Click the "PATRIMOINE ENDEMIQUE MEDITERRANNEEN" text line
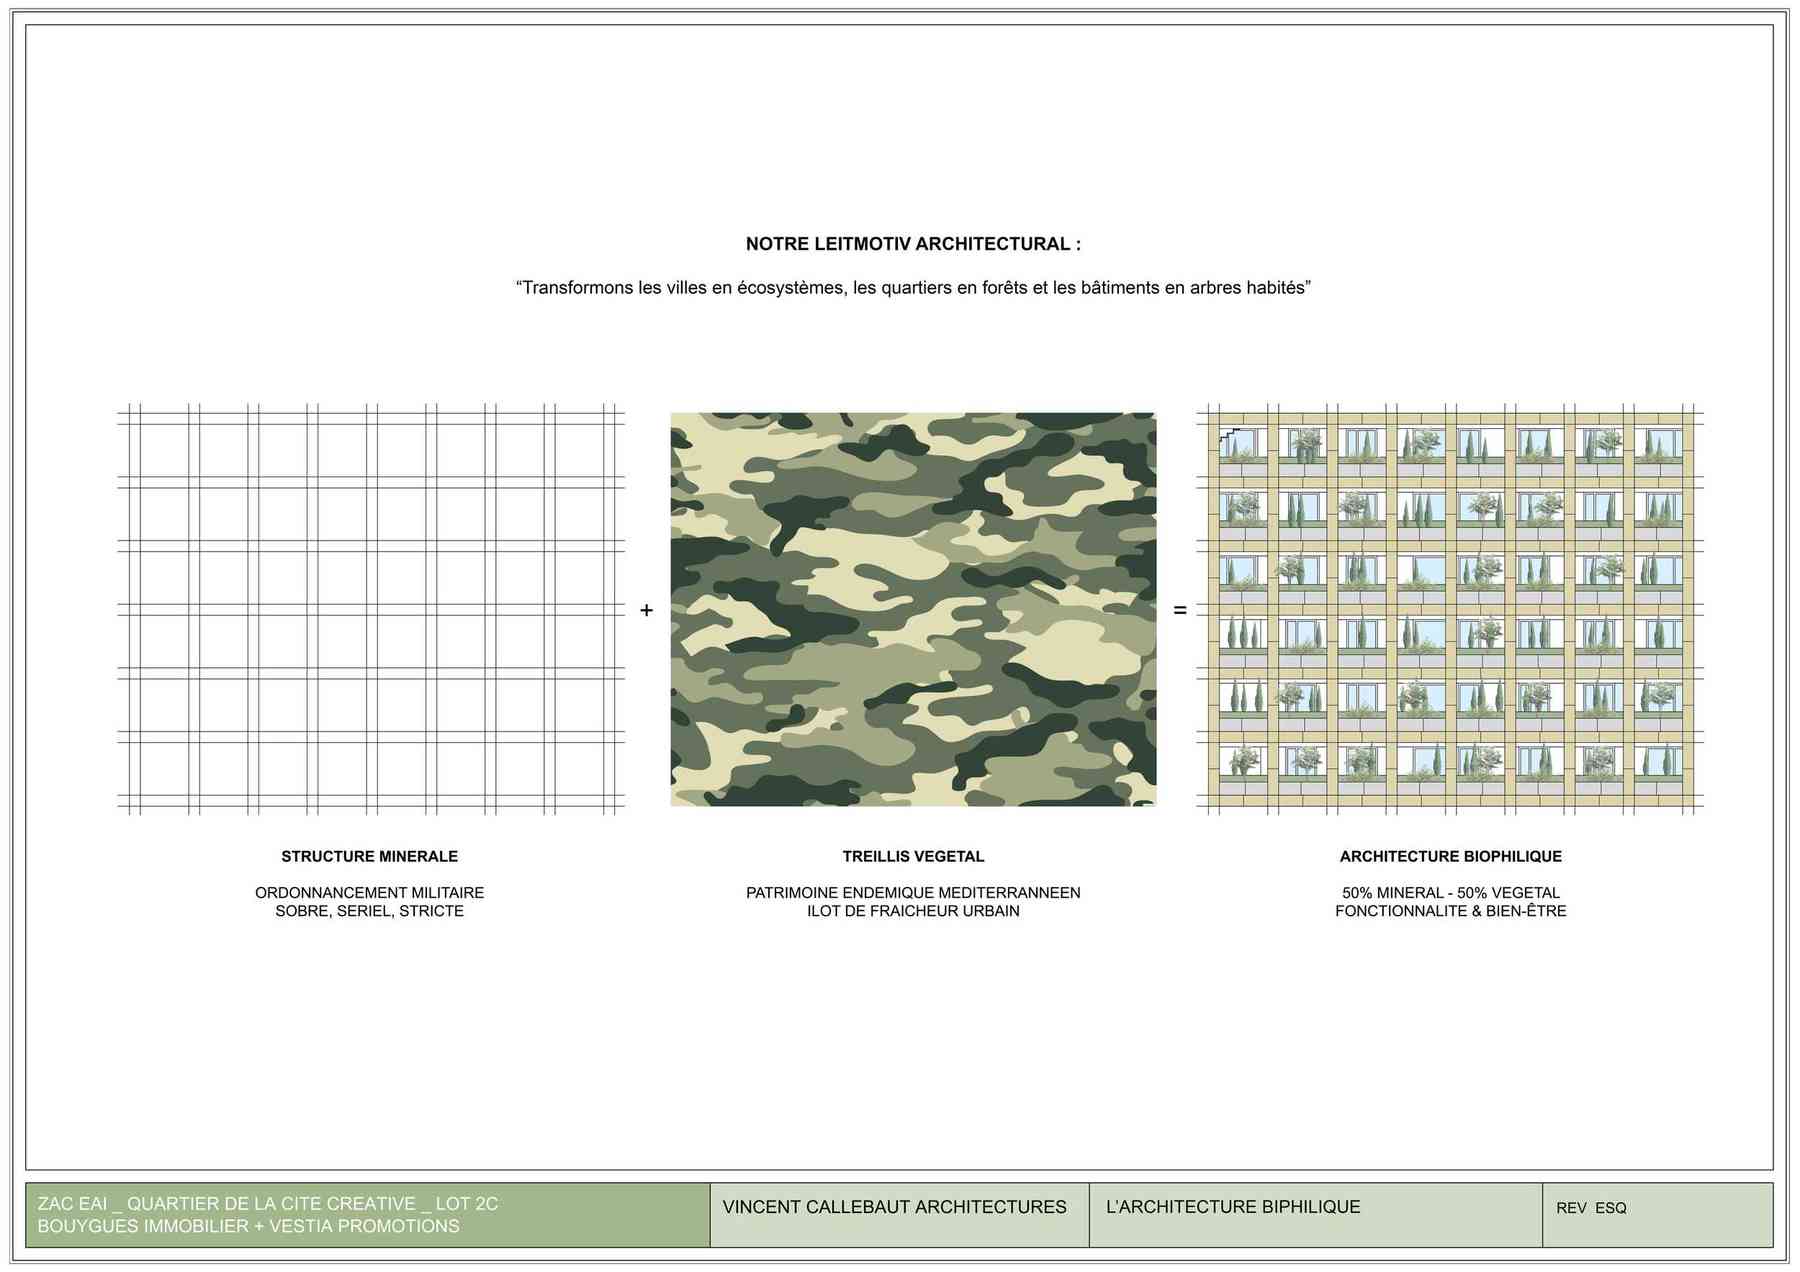 point(913,893)
